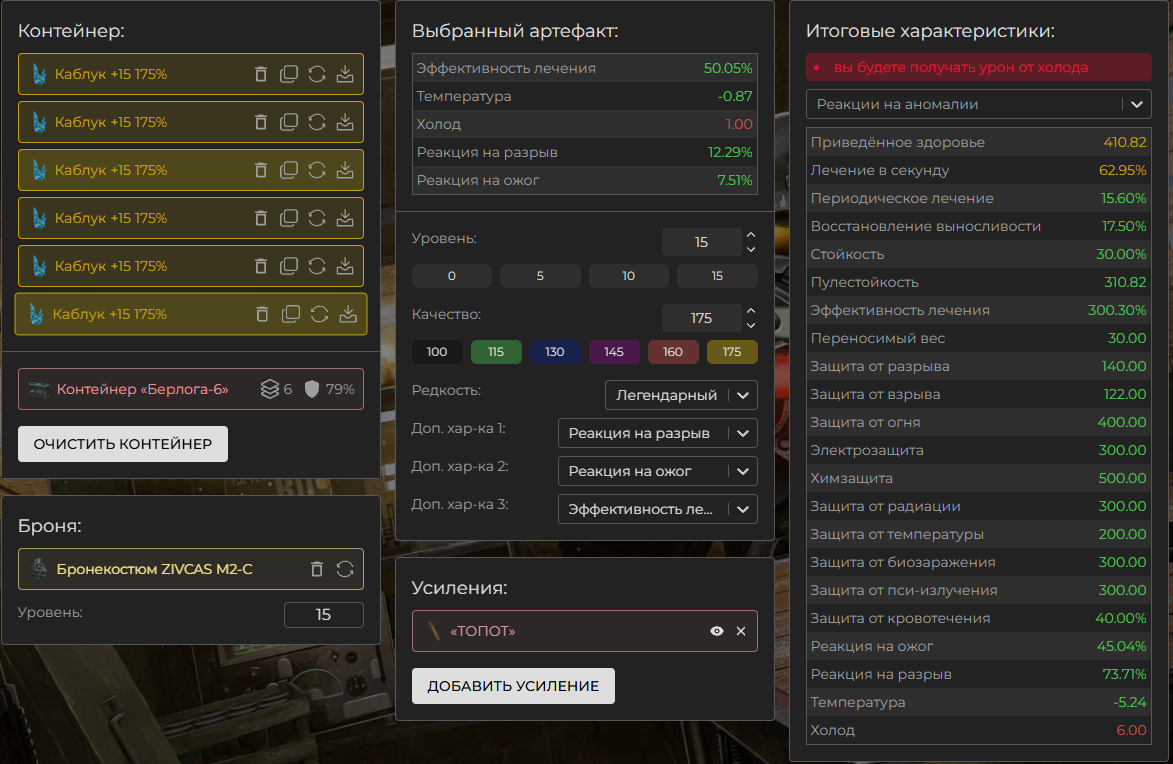The image size is (1173, 764).
Task: Copy the fifth Каблук artifact in the list
Action: pos(289,266)
